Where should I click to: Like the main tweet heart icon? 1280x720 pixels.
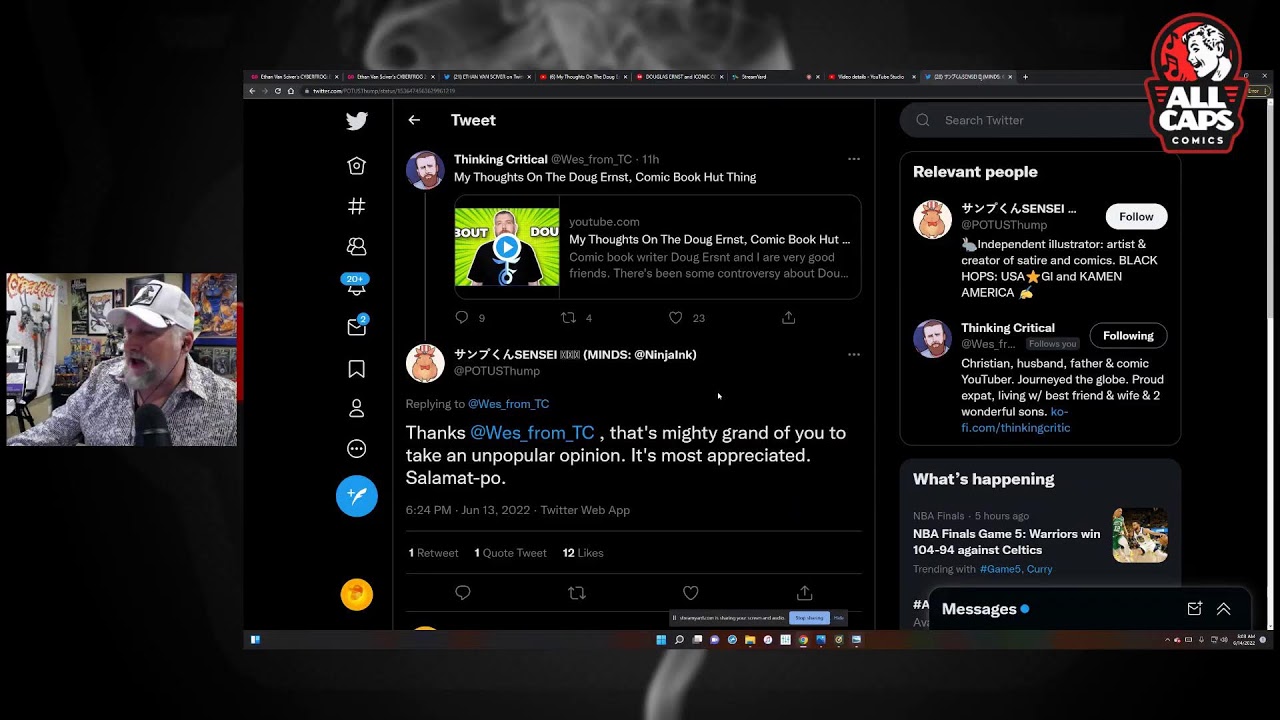click(x=690, y=593)
